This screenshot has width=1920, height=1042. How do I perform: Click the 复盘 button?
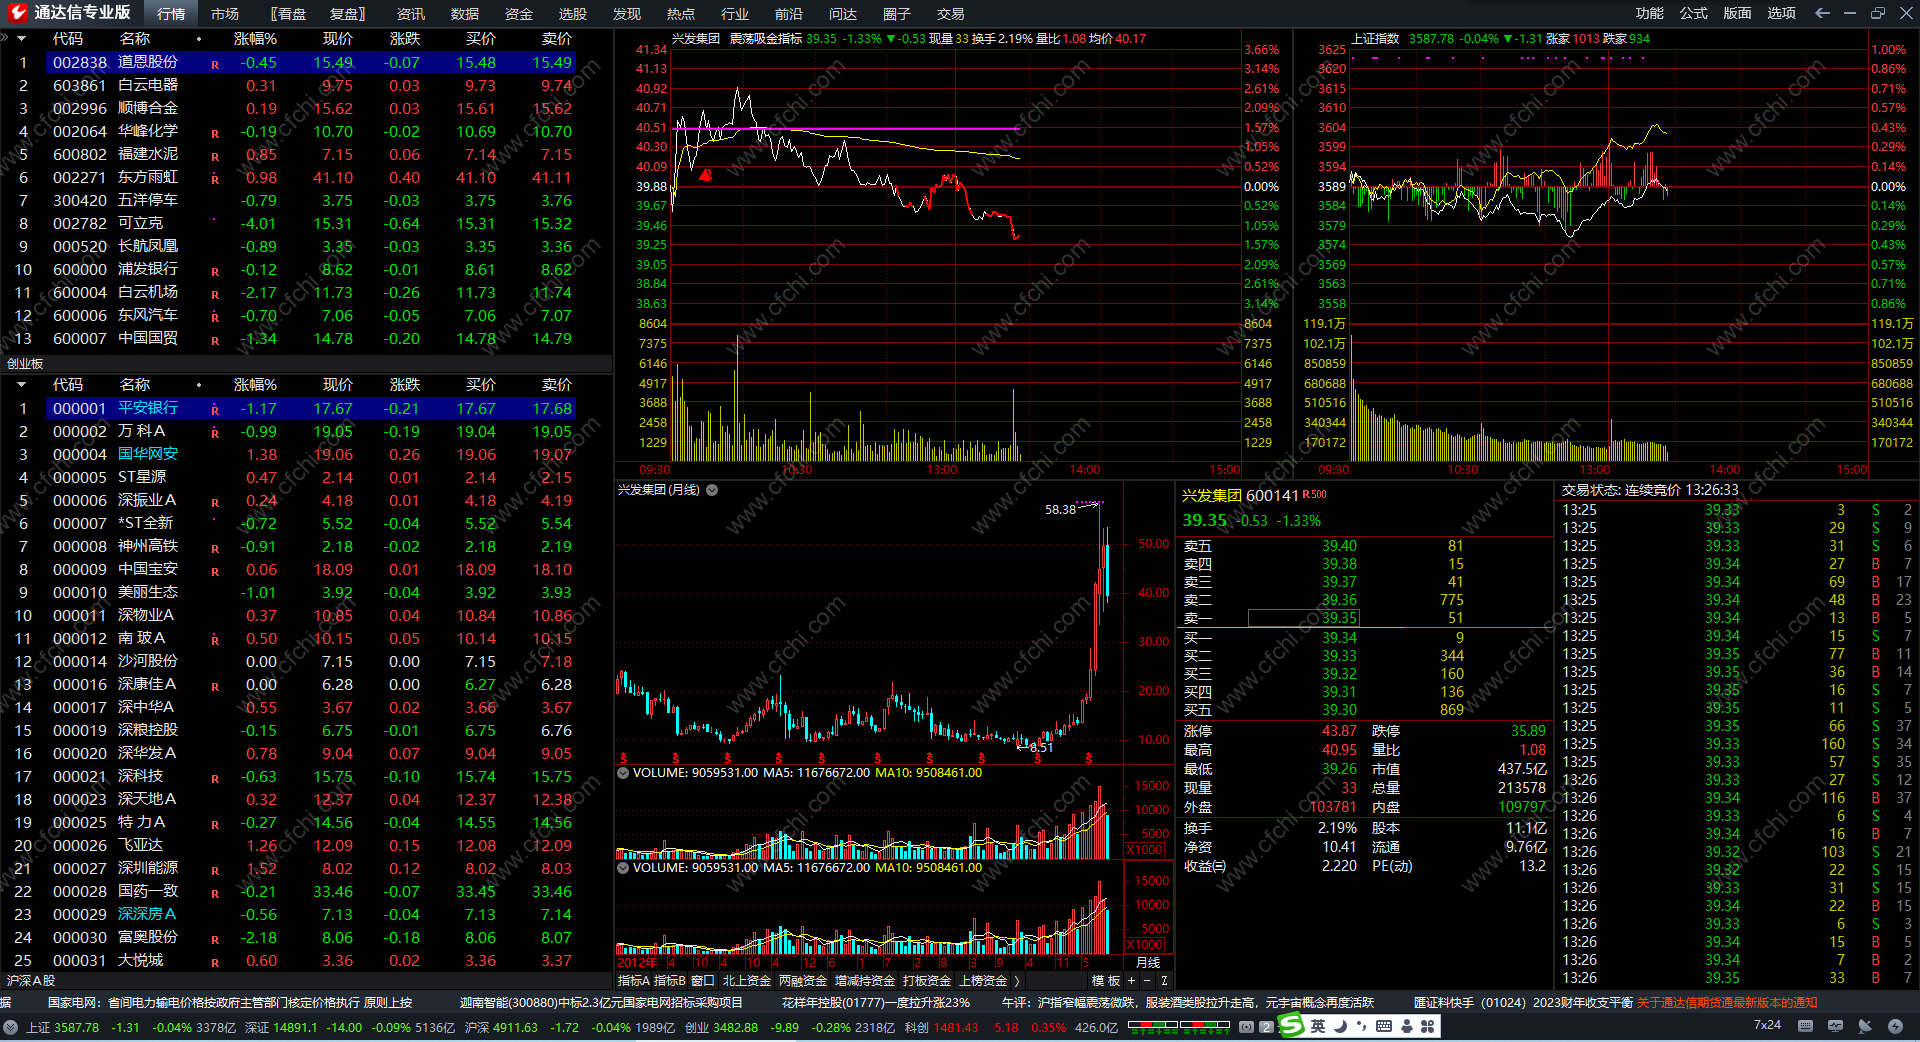tap(347, 14)
